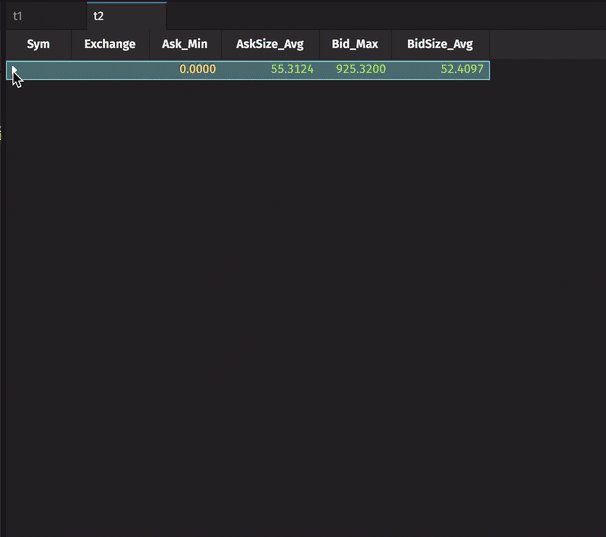Select the Bid_Max cell 925.3200
The height and width of the screenshot is (537, 606).
pyautogui.click(x=361, y=70)
